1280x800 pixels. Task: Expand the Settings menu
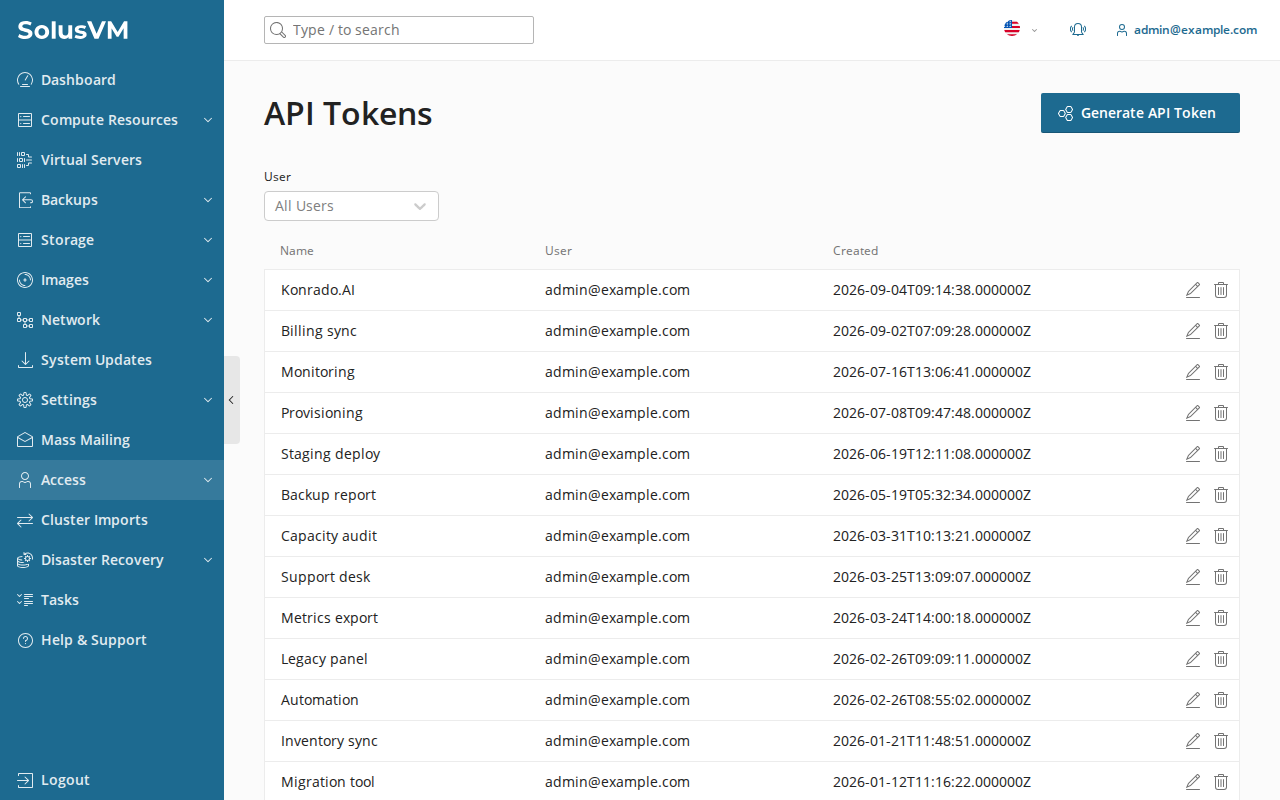[x=112, y=400]
